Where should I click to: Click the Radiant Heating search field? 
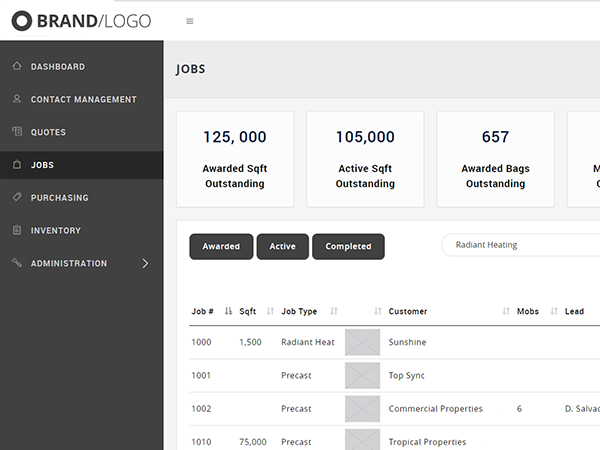520,245
